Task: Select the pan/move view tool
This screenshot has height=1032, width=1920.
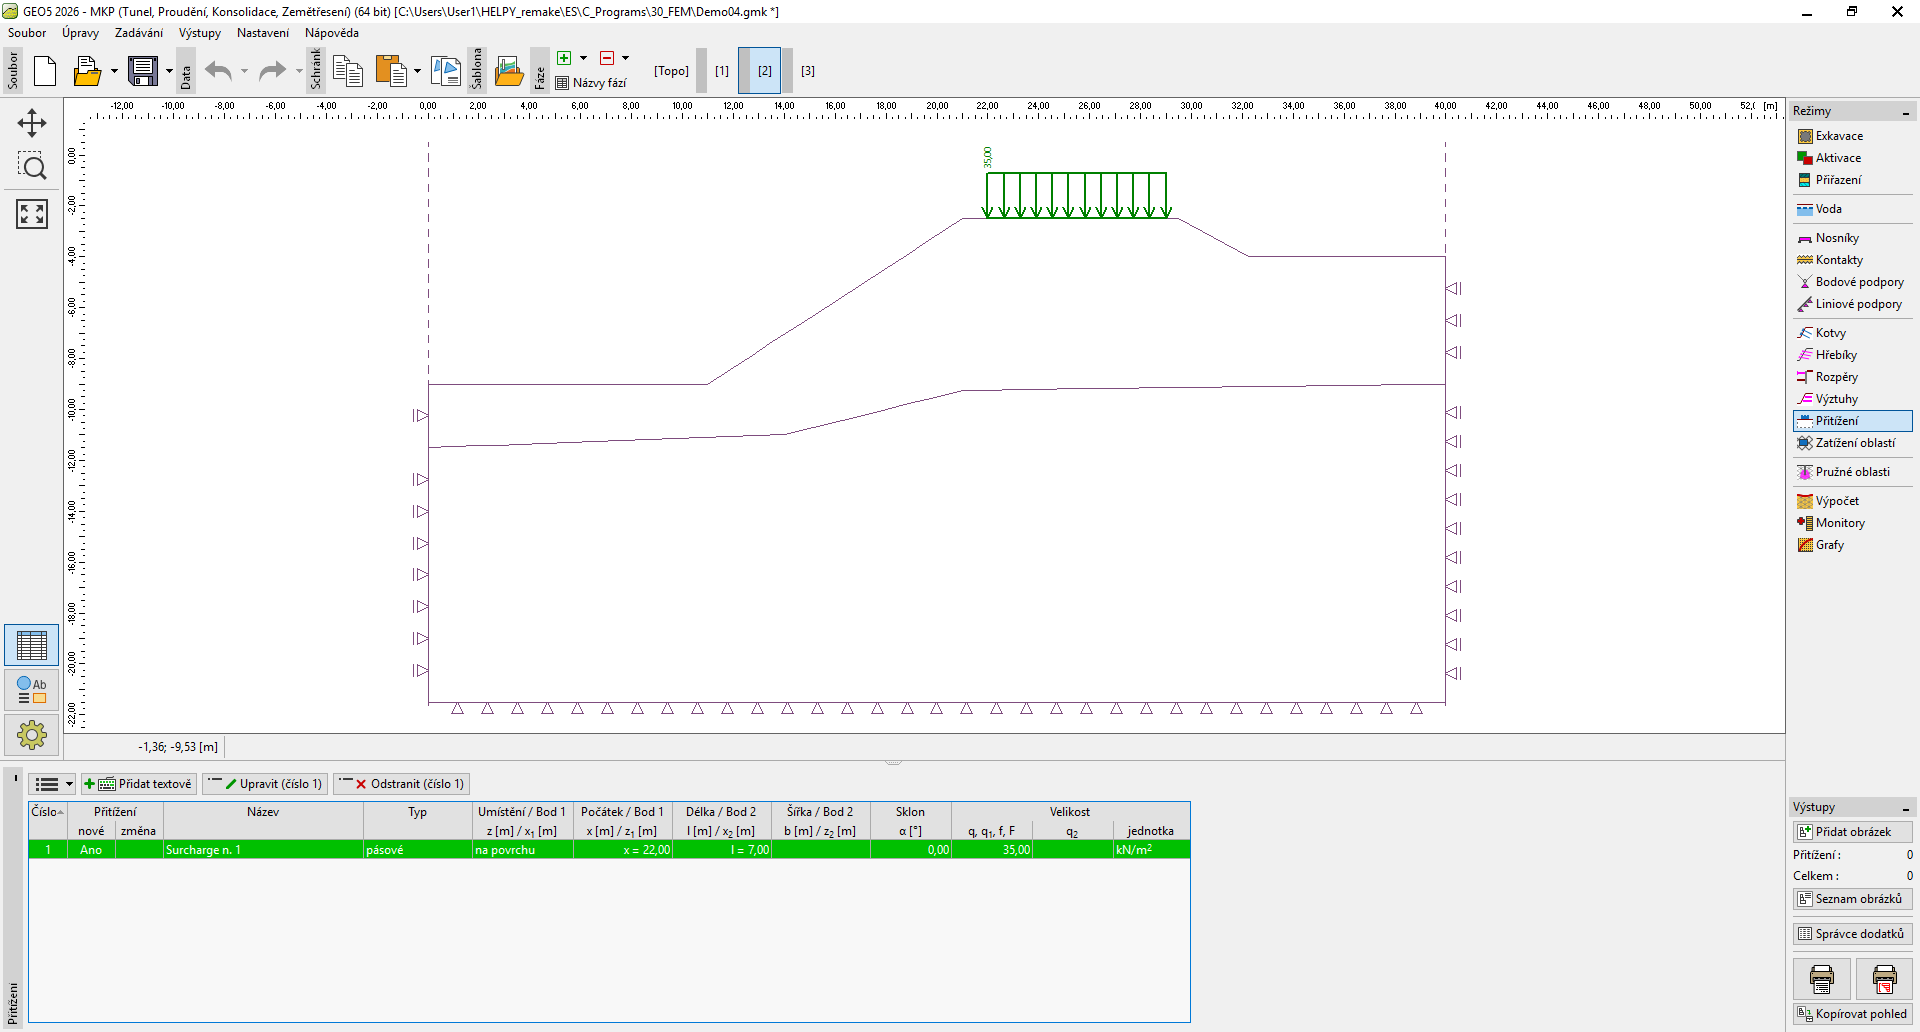Action: click(32, 123)
